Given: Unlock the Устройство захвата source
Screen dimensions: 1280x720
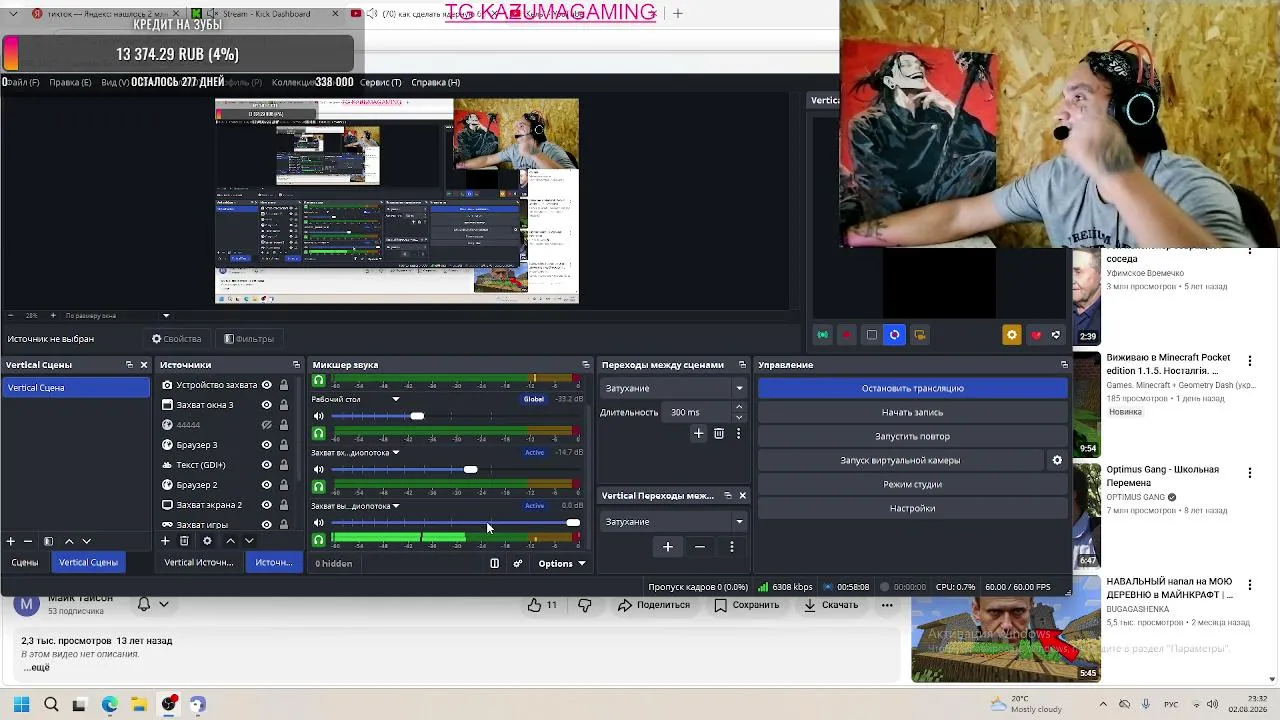Looking at the screenshot, I should point(284,385).
